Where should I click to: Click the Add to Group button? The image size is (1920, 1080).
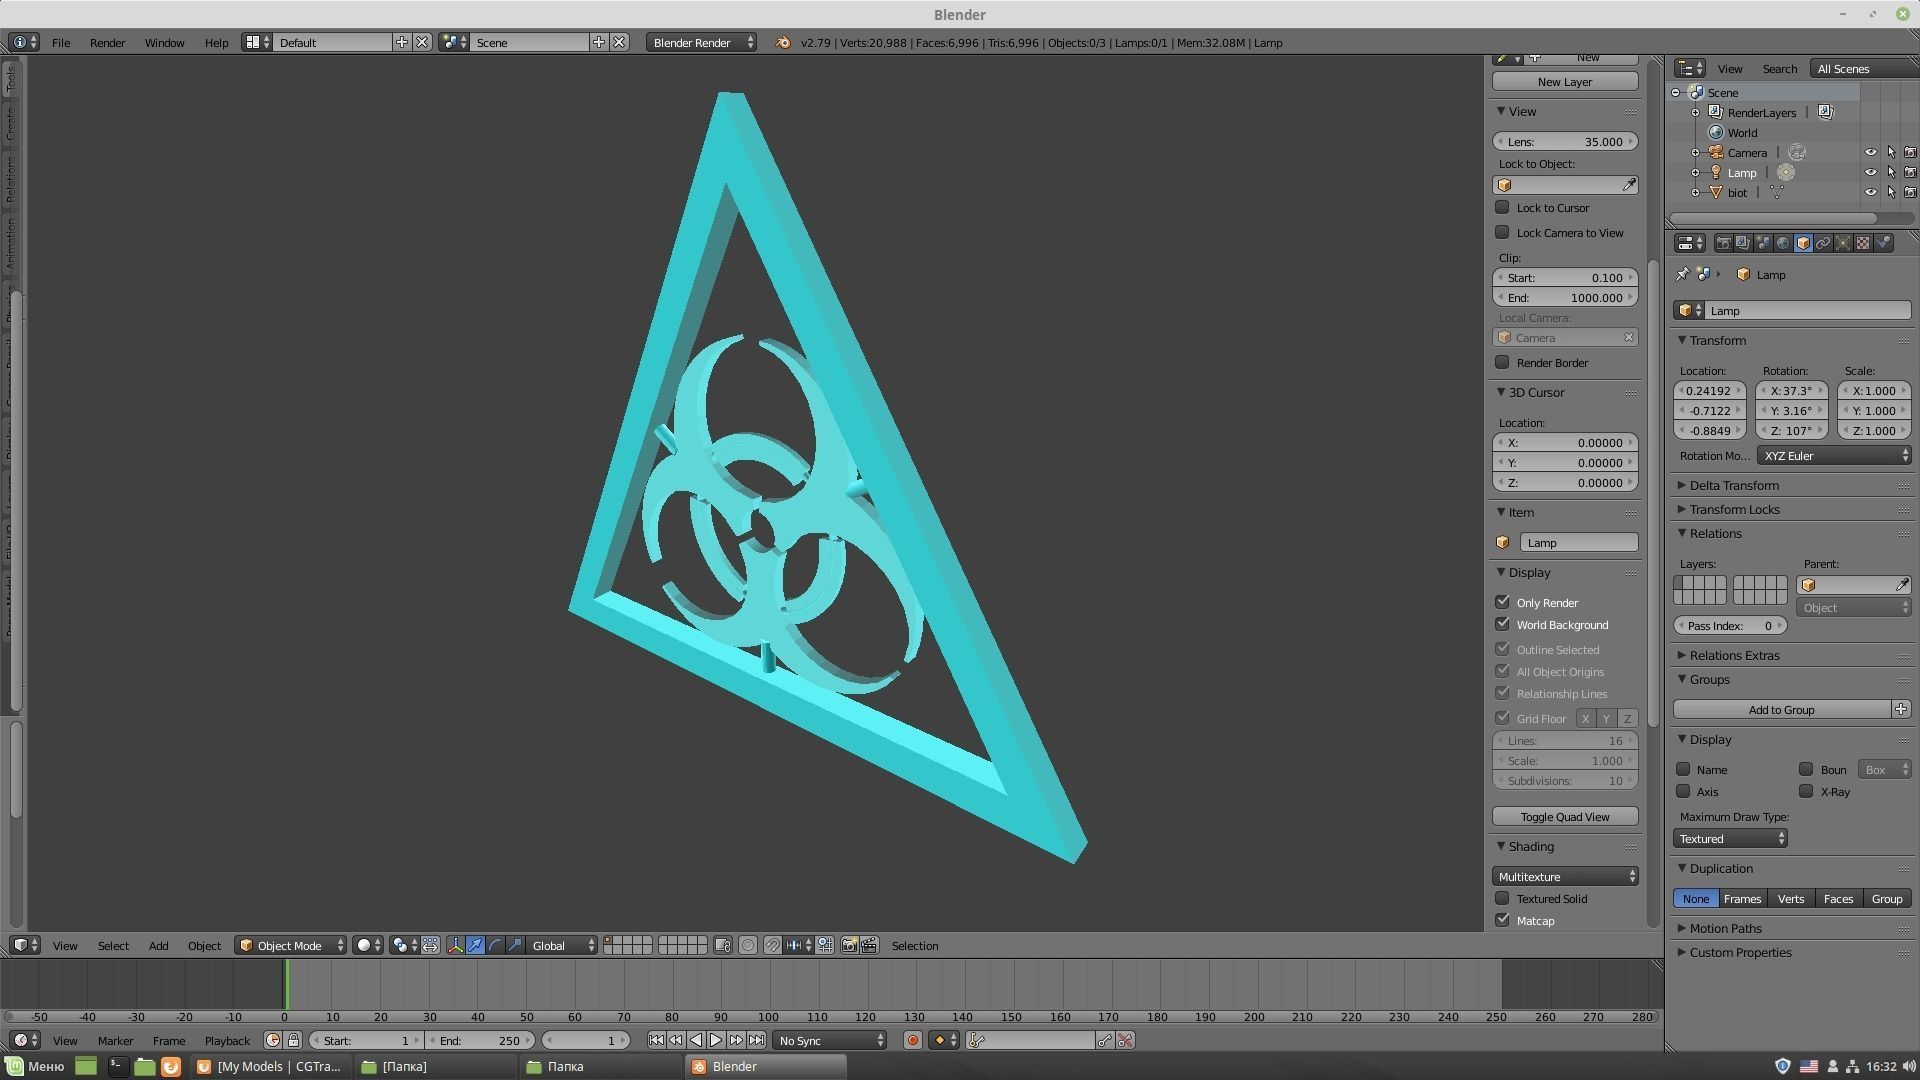click(x=1781, y=710)
